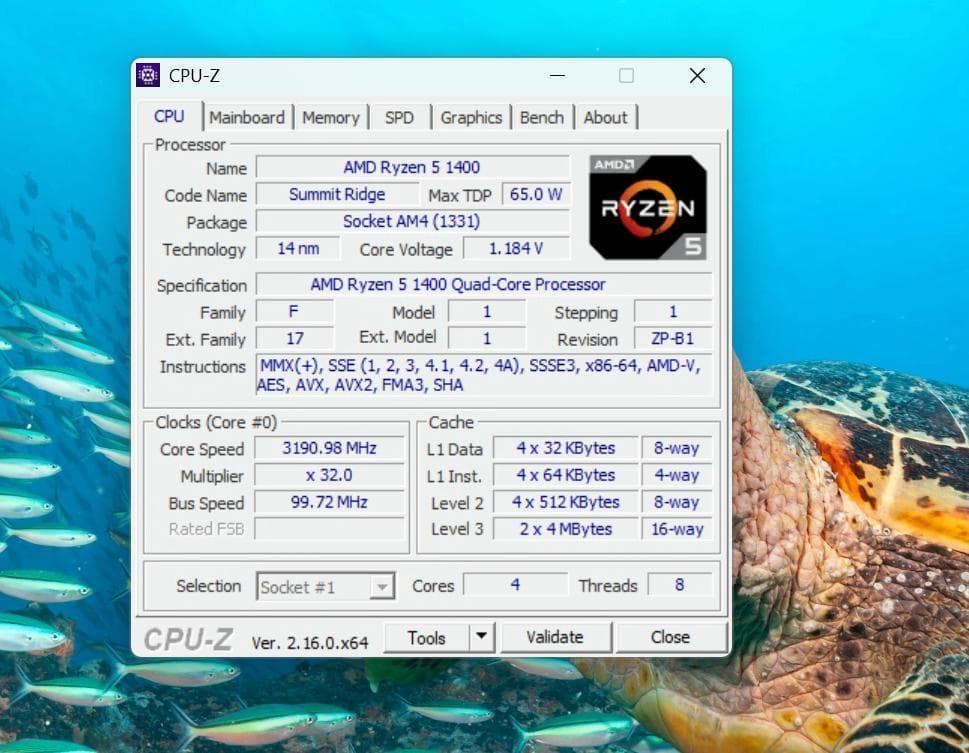Expand the Tools button options

click(480, 637)
